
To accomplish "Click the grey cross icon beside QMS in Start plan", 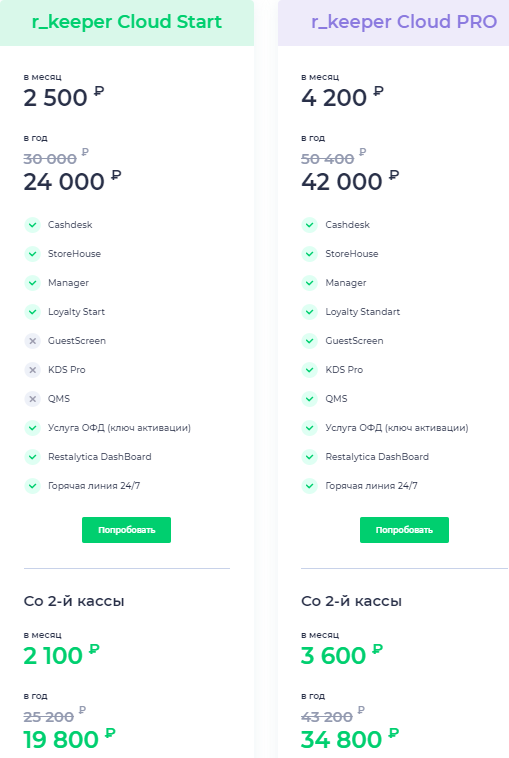I will pos(32,399).
